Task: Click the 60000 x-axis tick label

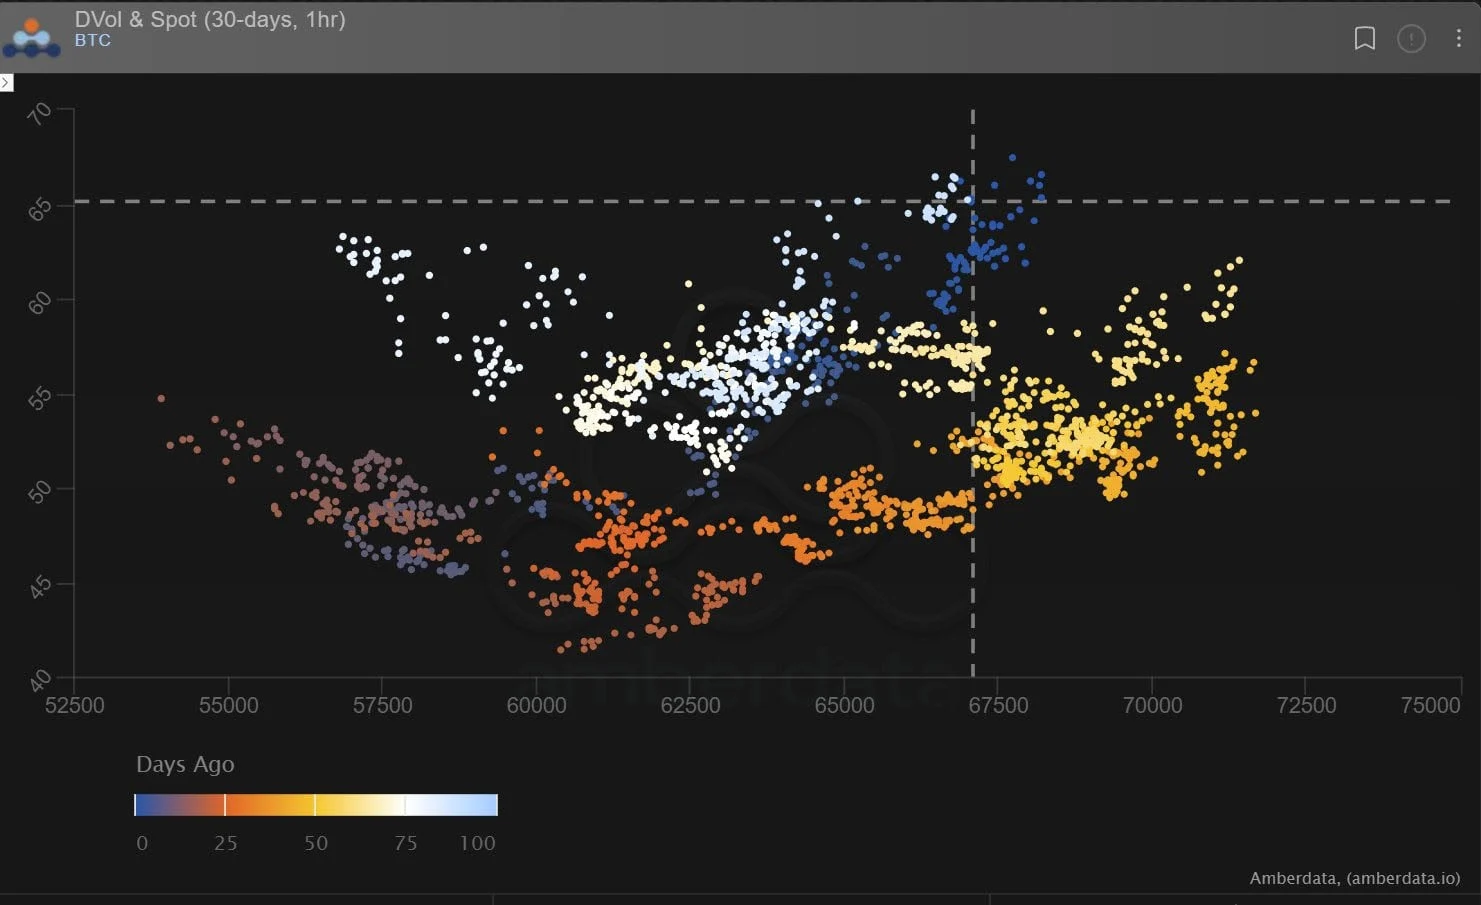Action: pos(537,705)
